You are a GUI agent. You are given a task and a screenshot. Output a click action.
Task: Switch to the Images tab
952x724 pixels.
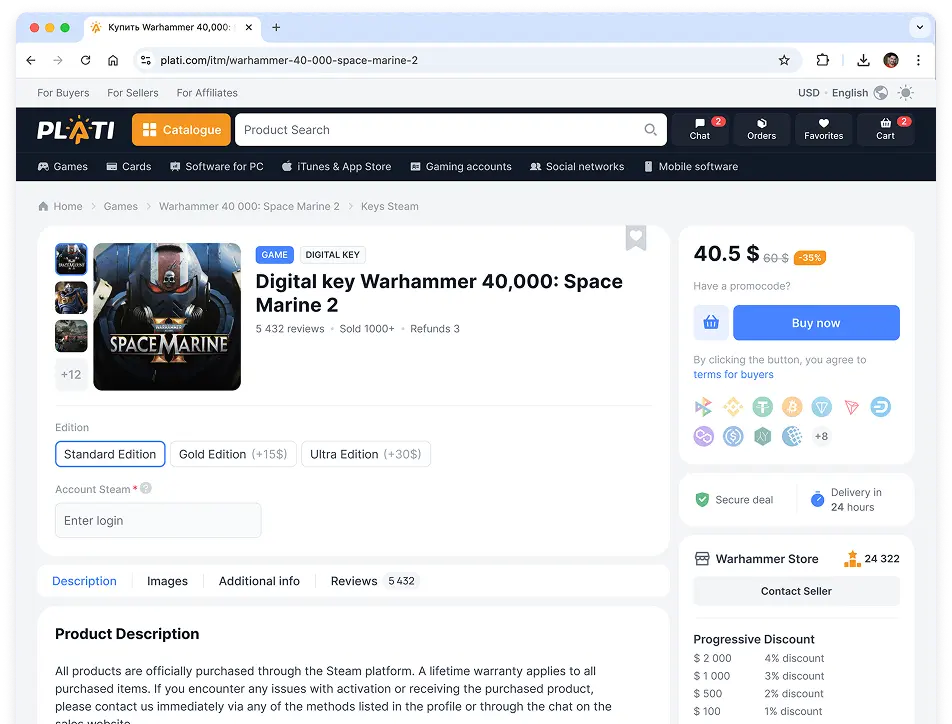tap(167, 581)
